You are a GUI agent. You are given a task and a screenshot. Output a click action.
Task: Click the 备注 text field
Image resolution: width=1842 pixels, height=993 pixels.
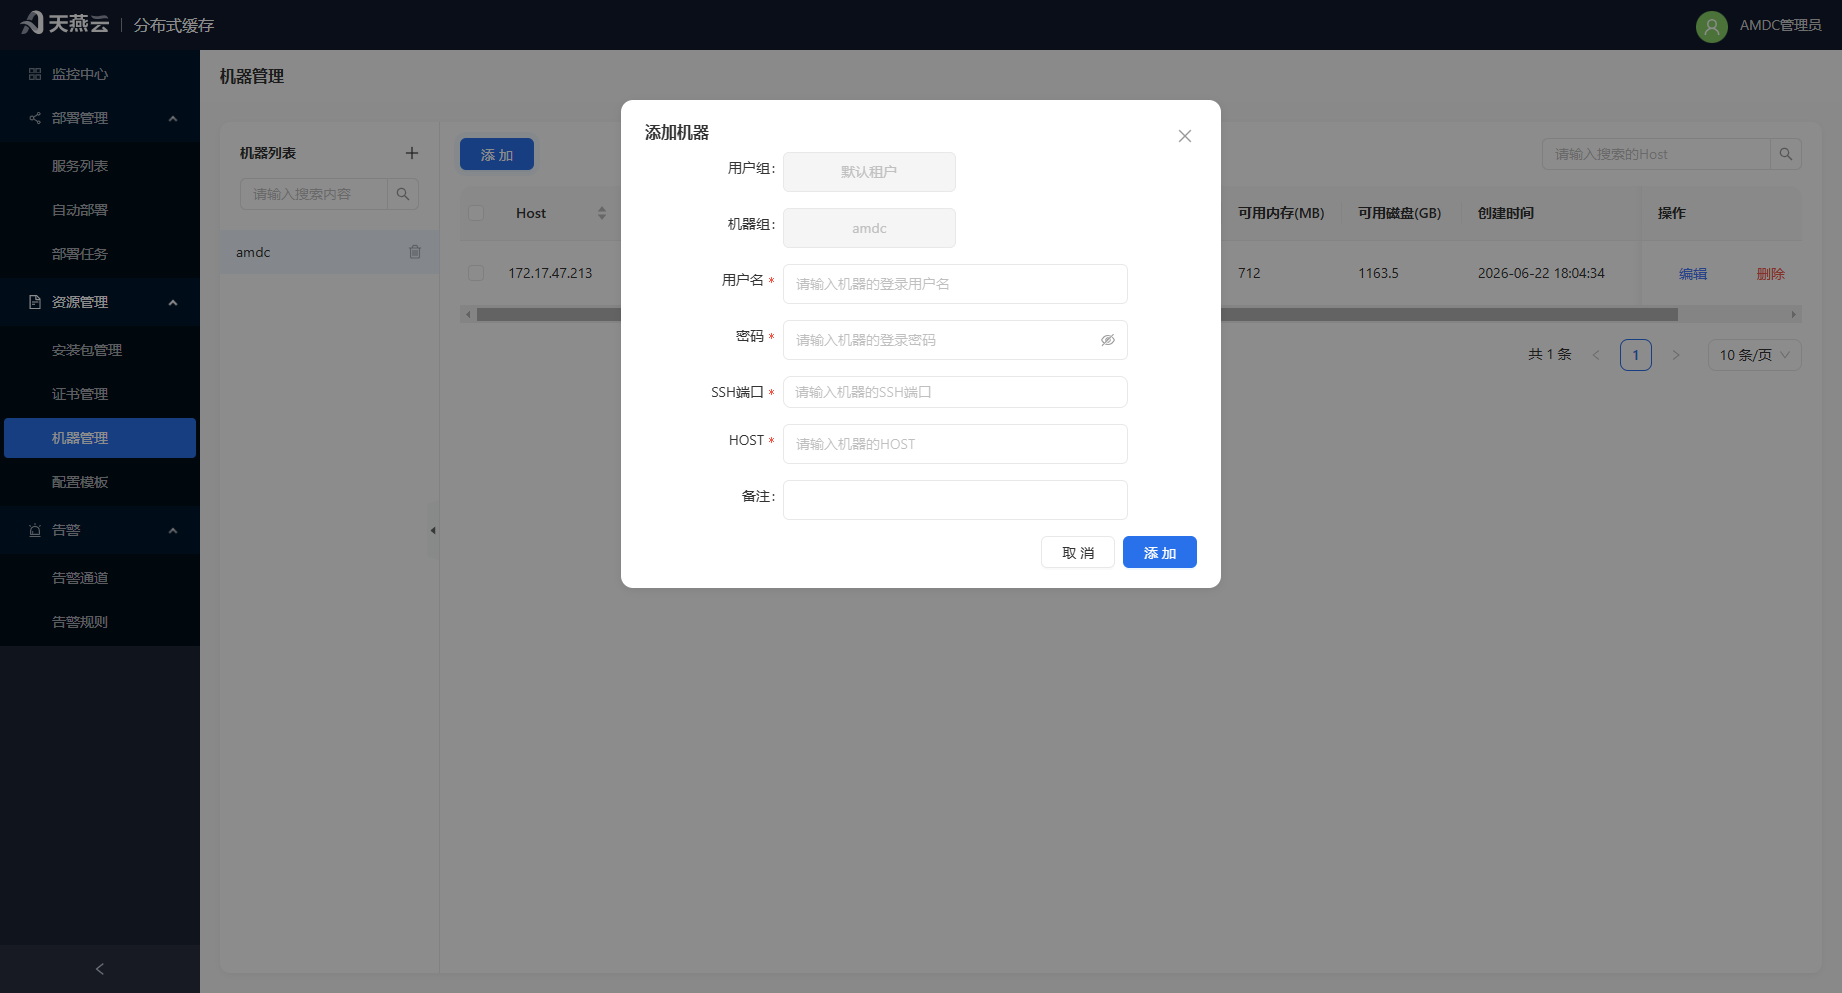coord(955,500)
